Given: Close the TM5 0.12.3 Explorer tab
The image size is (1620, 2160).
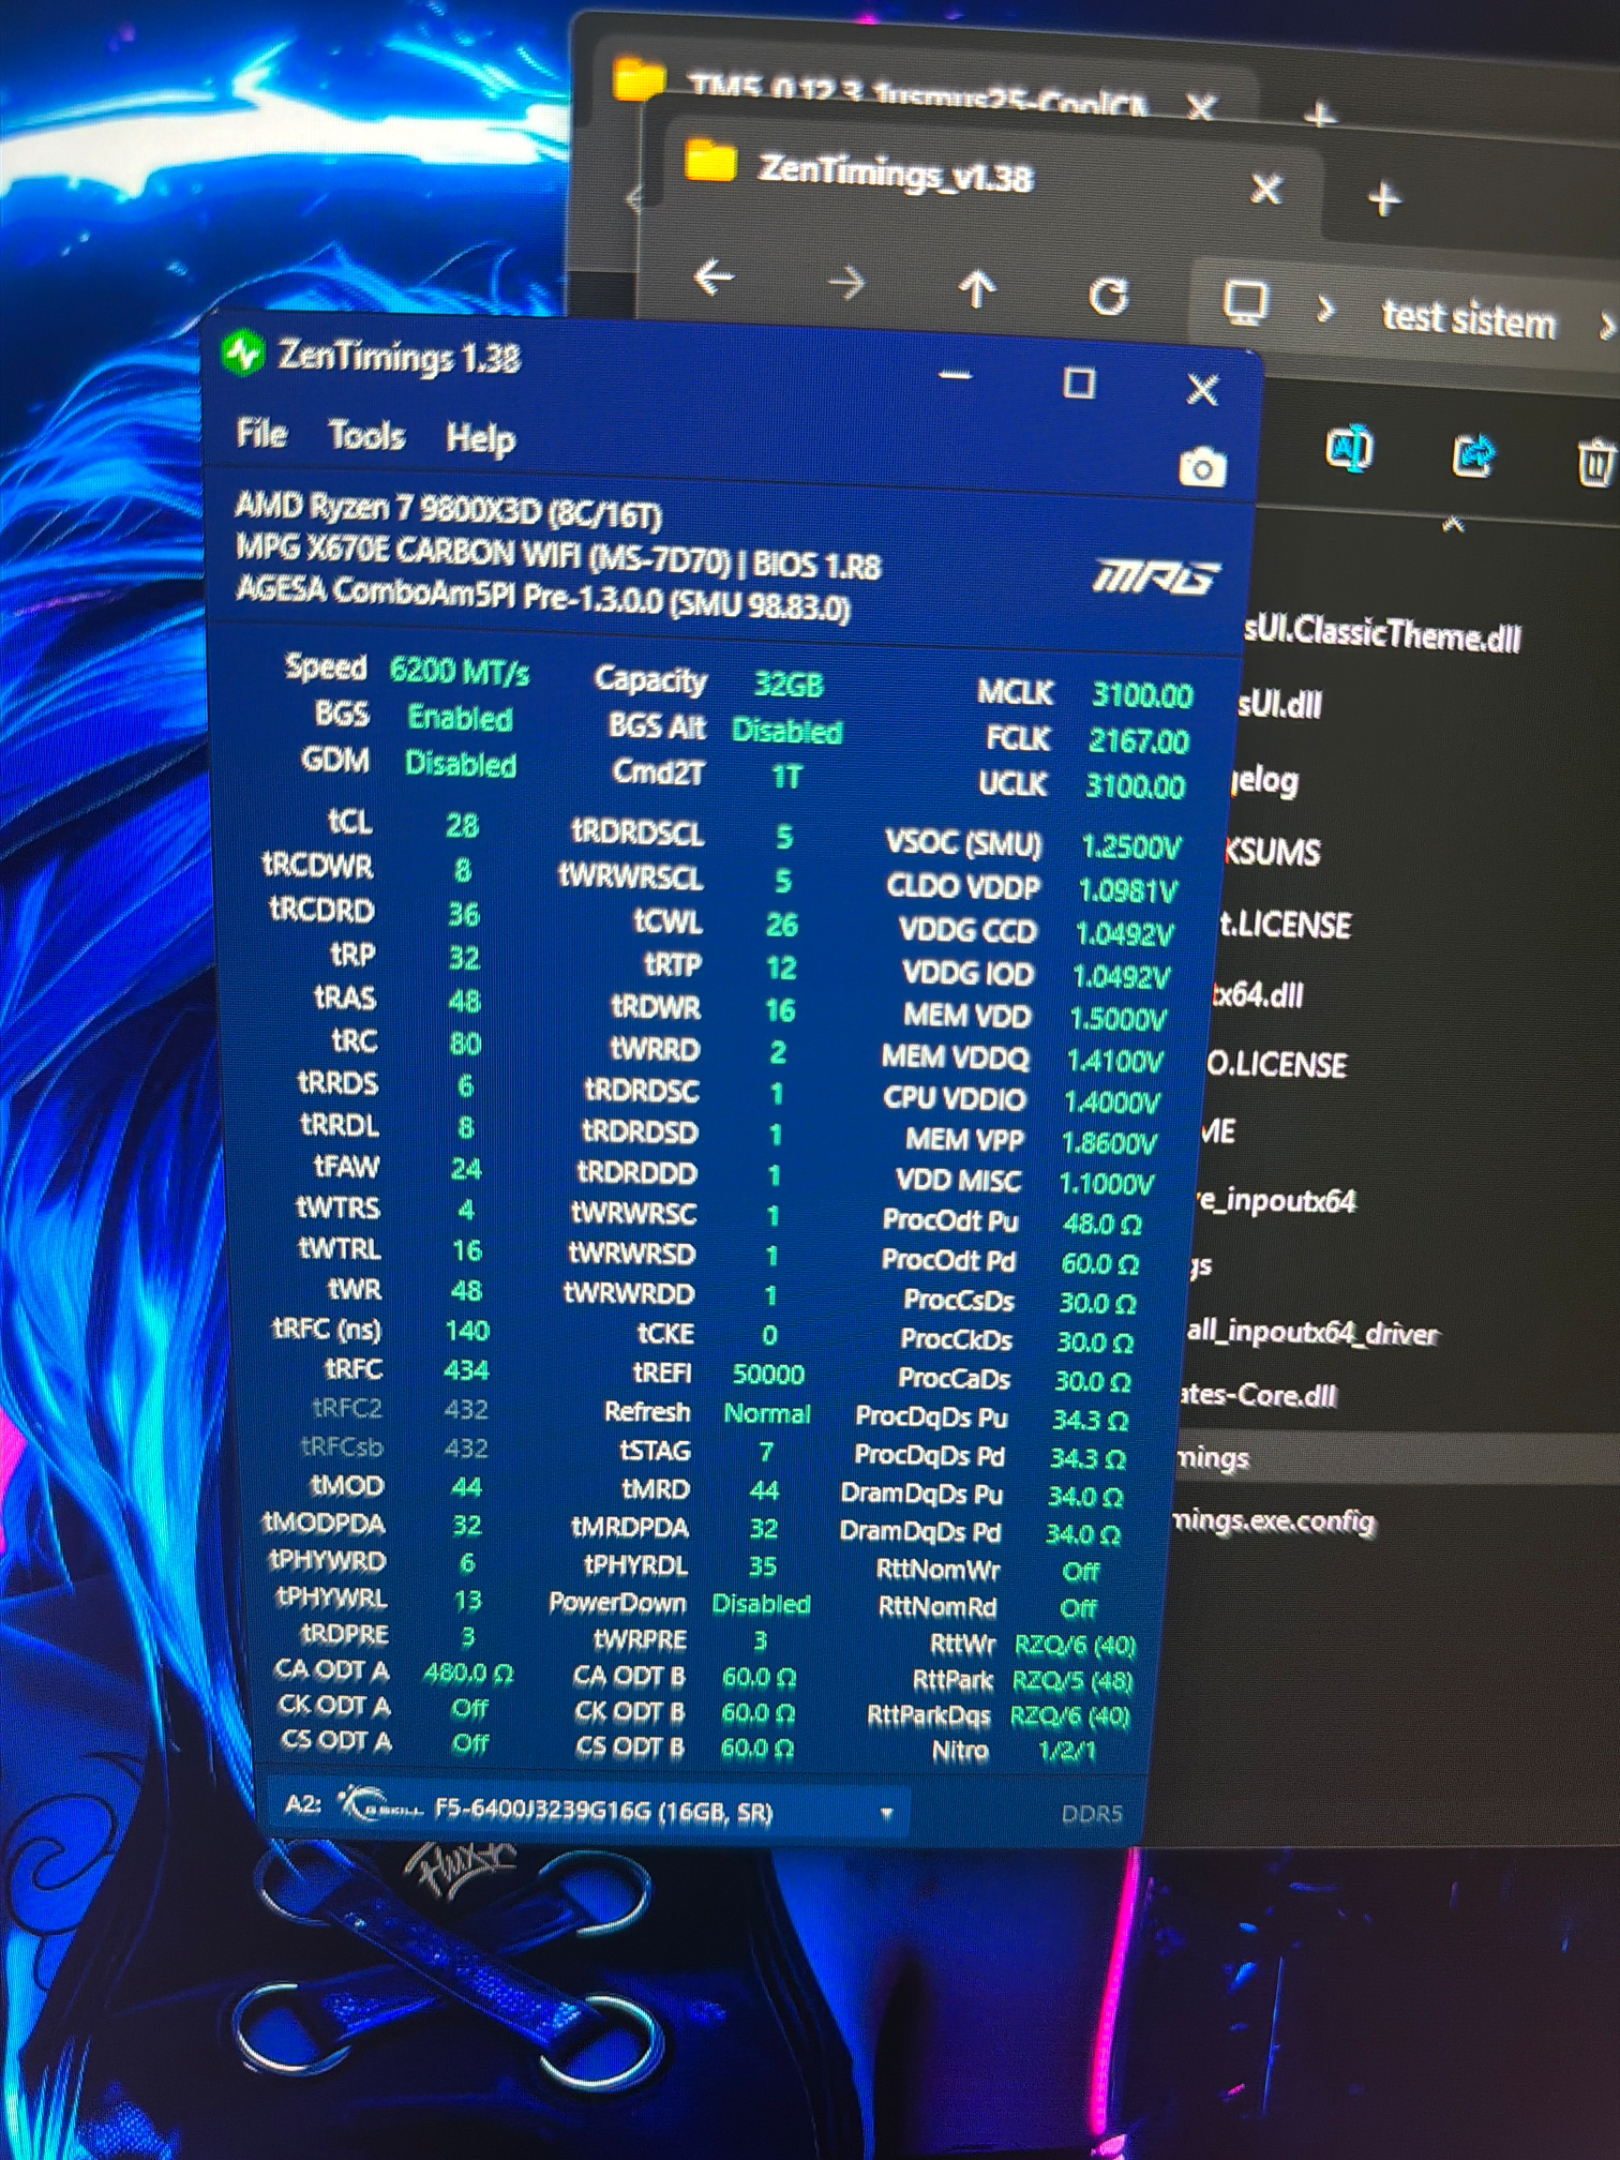Looking at the screenshot, I should 1201,106.
